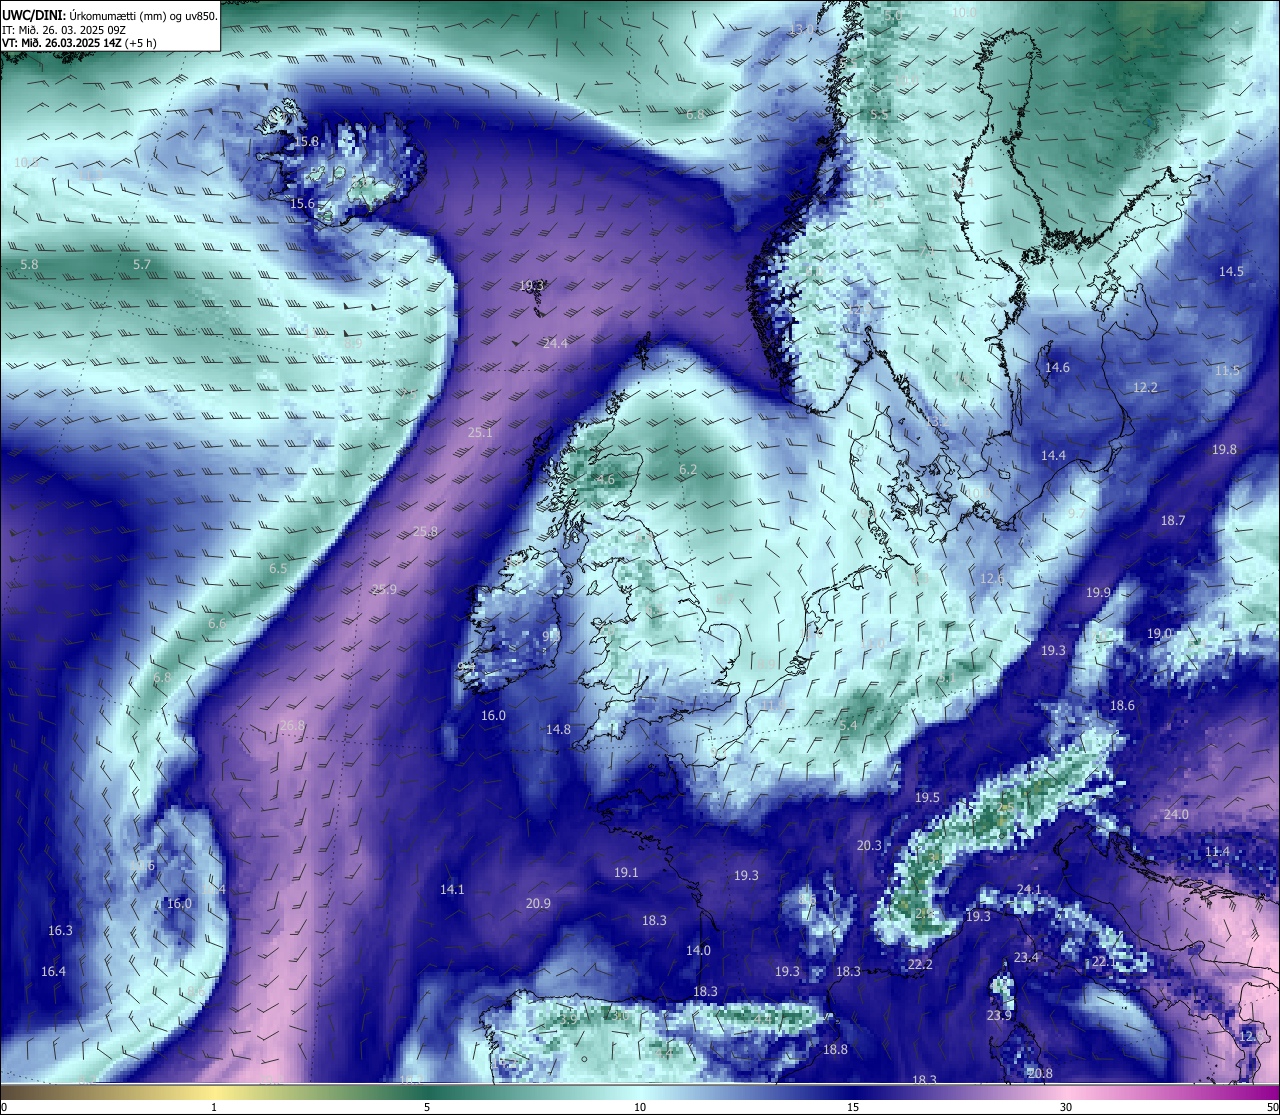Select the 16.4 value at lower left
1280x1115 pixels.
click(x=53, y=972)
